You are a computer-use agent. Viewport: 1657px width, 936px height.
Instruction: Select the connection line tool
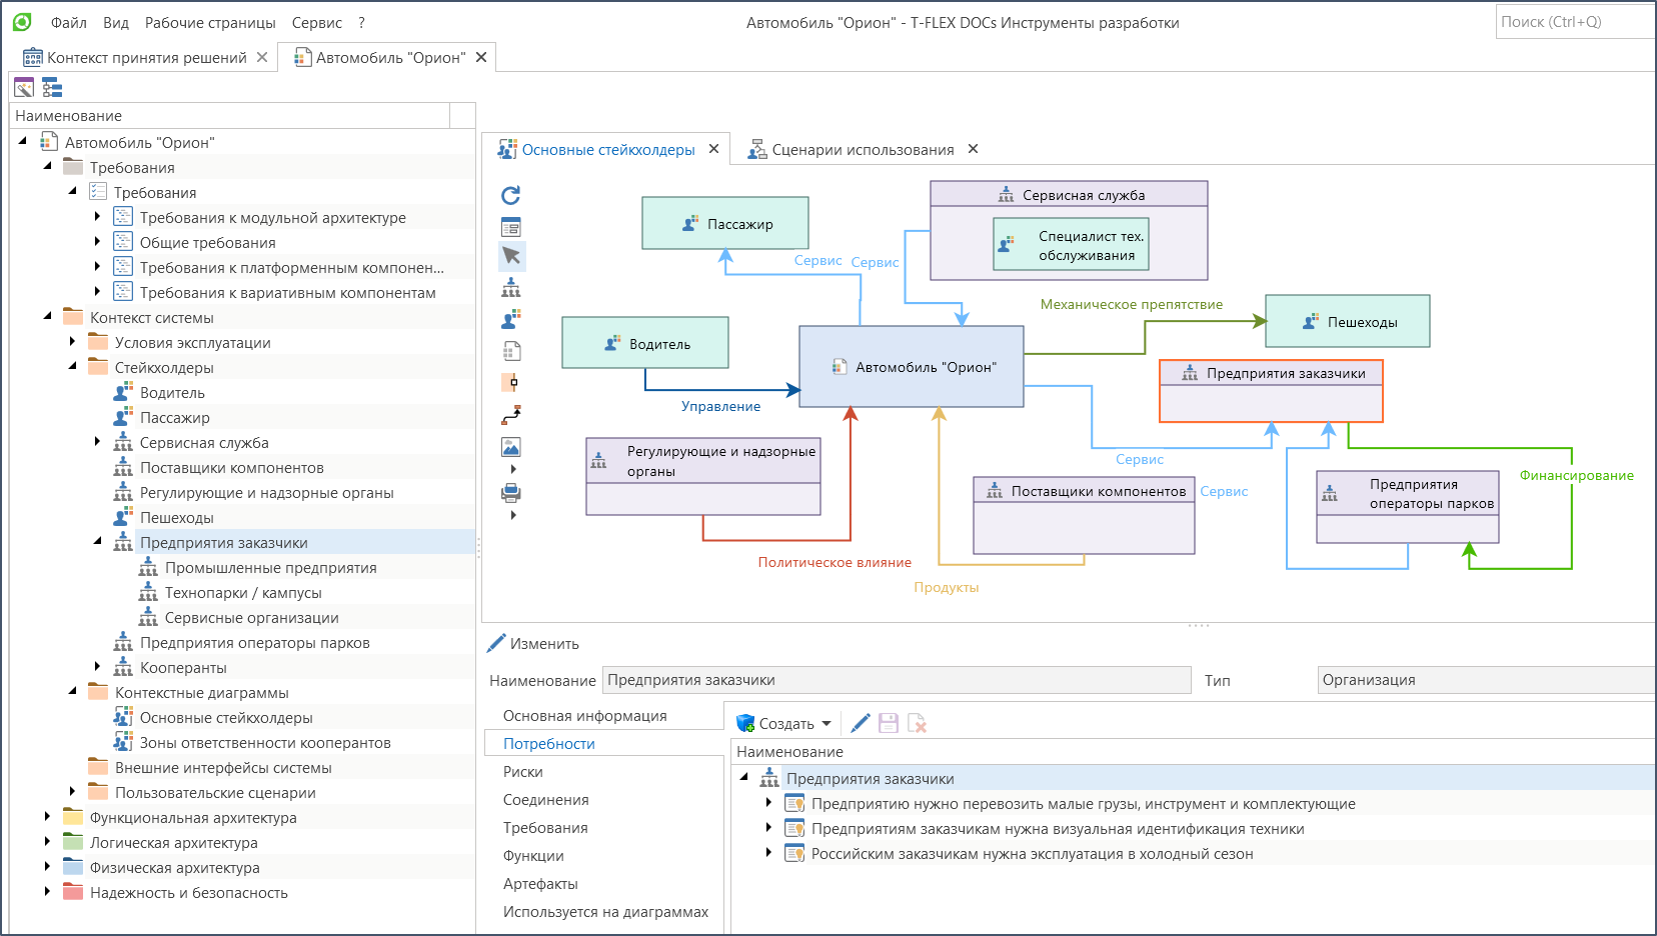click(511, 414)
